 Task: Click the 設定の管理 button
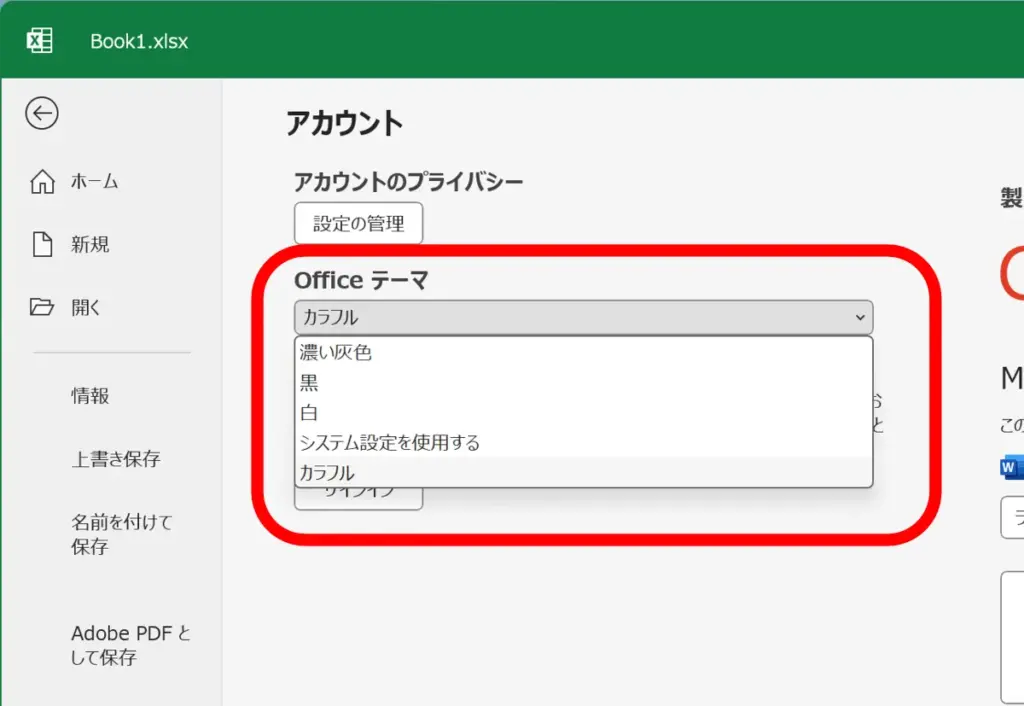[x=358, y=224]
